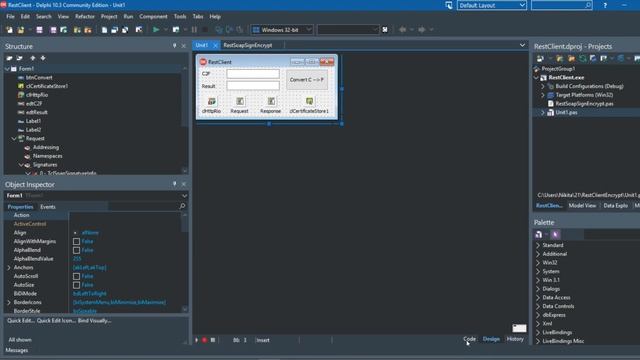Open Default Layout dropdown
Viewport: 640px width, 360px height.
(522, 5)
